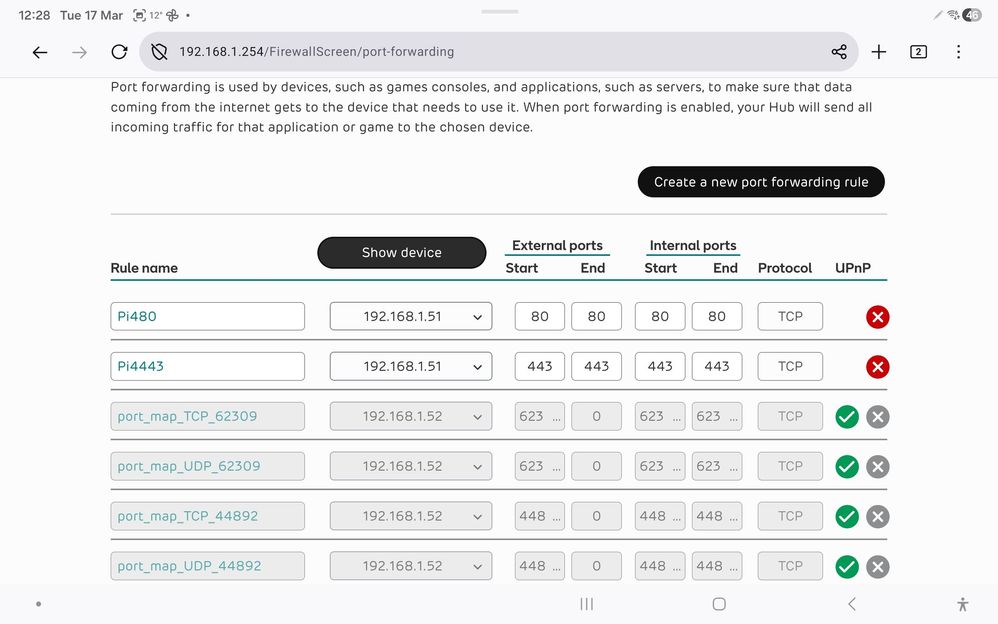Click the green check on port_map_TCP_44892

coord(847,516)
